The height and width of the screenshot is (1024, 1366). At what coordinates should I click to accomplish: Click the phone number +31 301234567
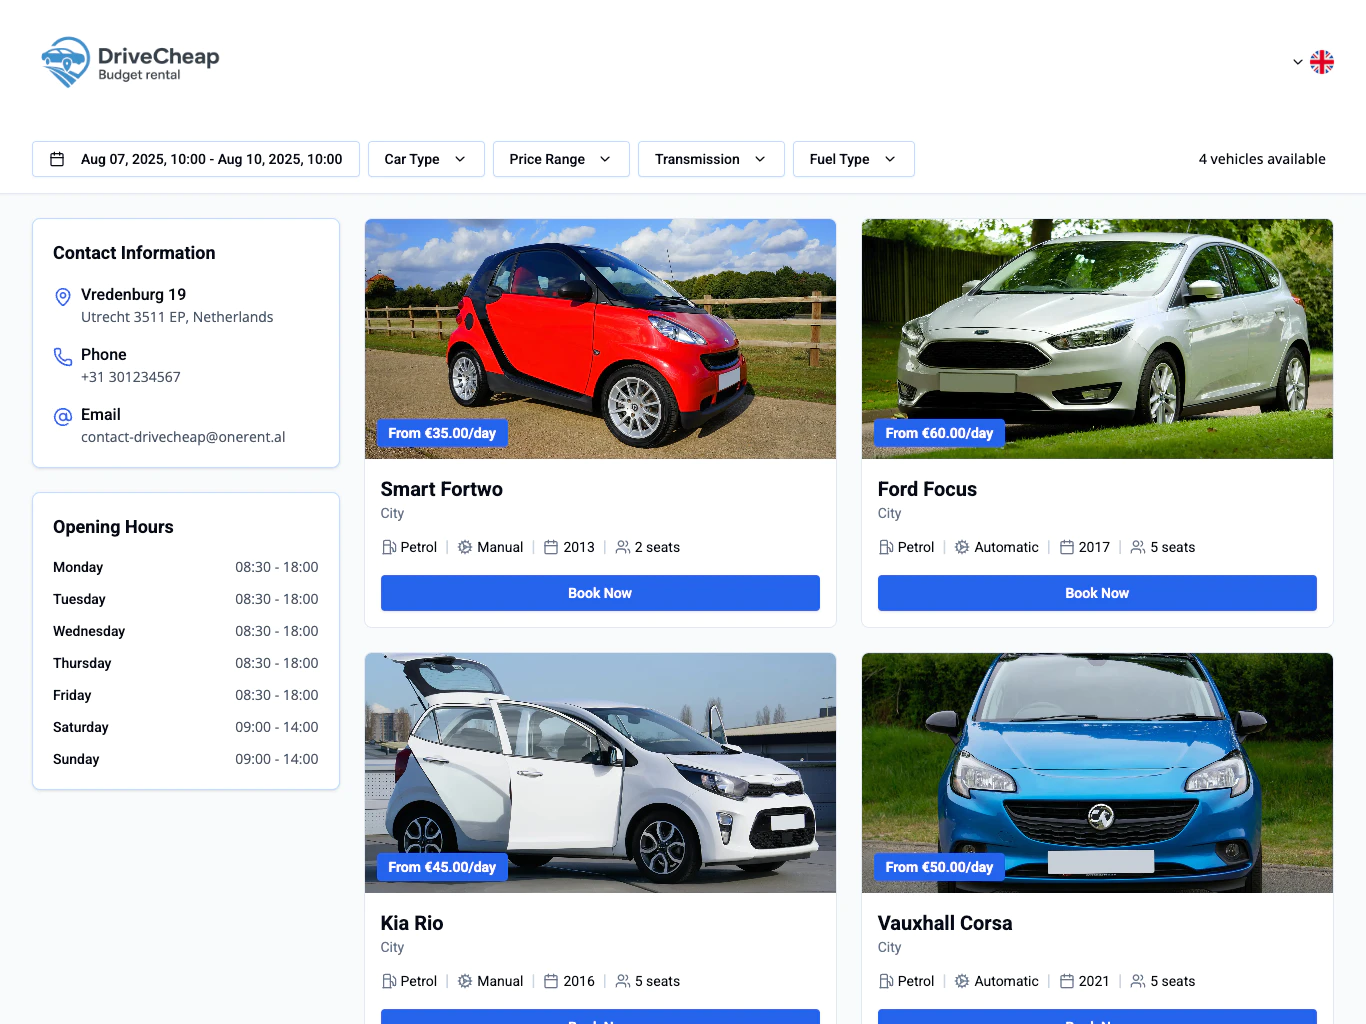point(131,377)
